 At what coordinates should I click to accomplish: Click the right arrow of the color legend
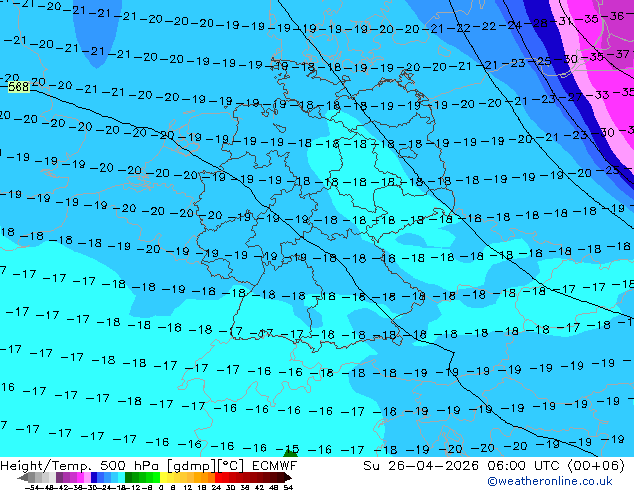(x=288, y=478)
